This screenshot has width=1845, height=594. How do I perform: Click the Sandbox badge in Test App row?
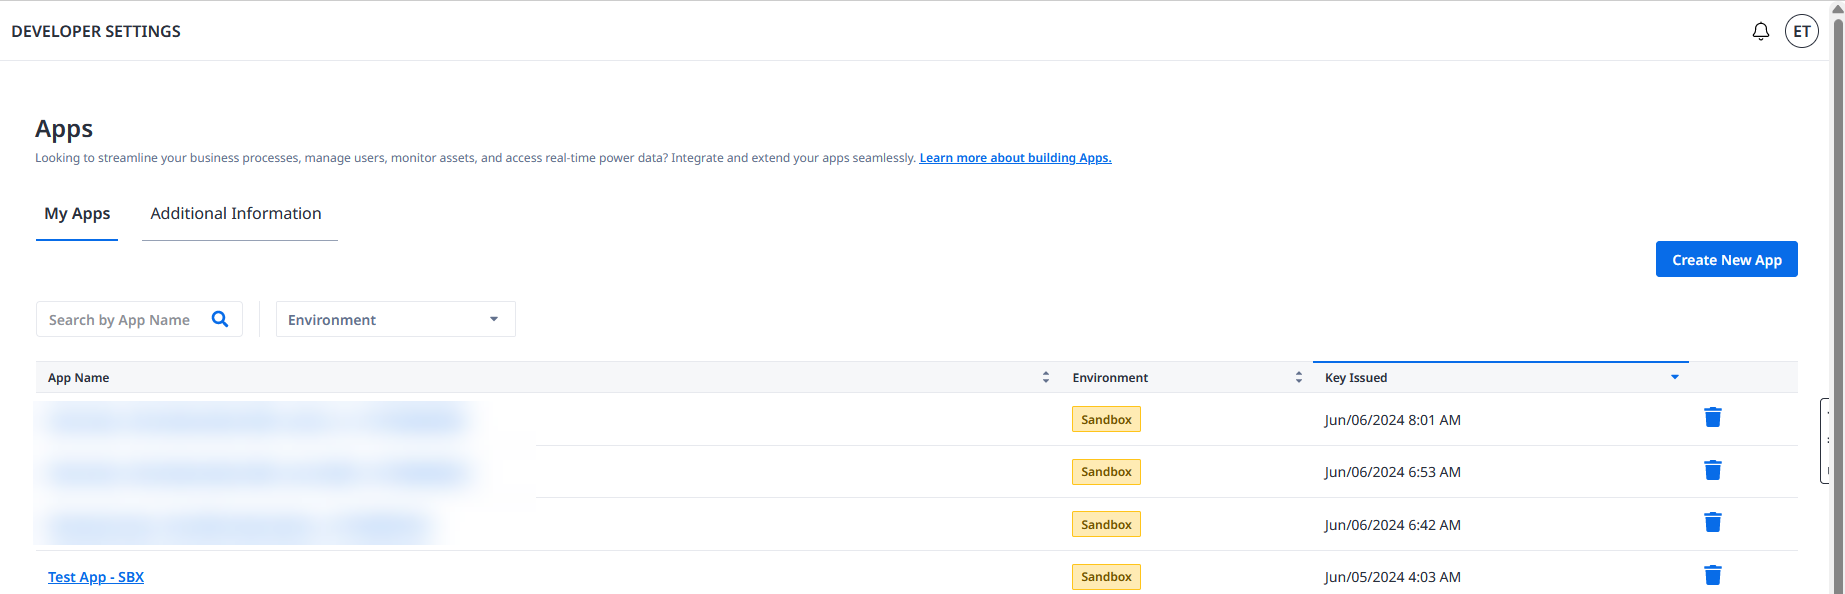pyautogui.click(x=1106, y=576)
